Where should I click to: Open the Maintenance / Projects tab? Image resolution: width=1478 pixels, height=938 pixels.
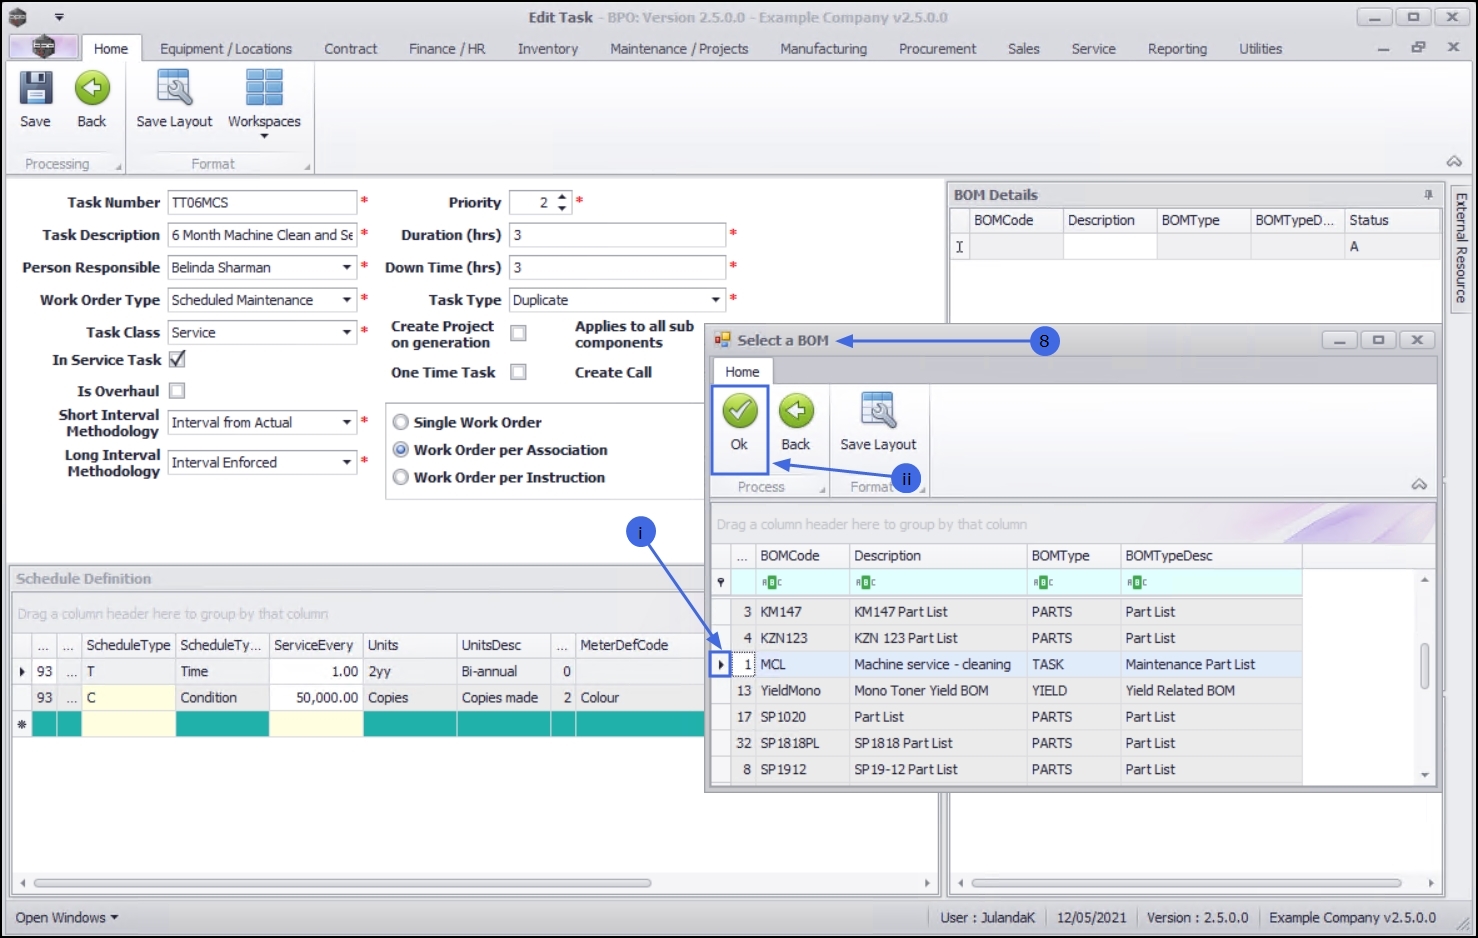point(679,48)
